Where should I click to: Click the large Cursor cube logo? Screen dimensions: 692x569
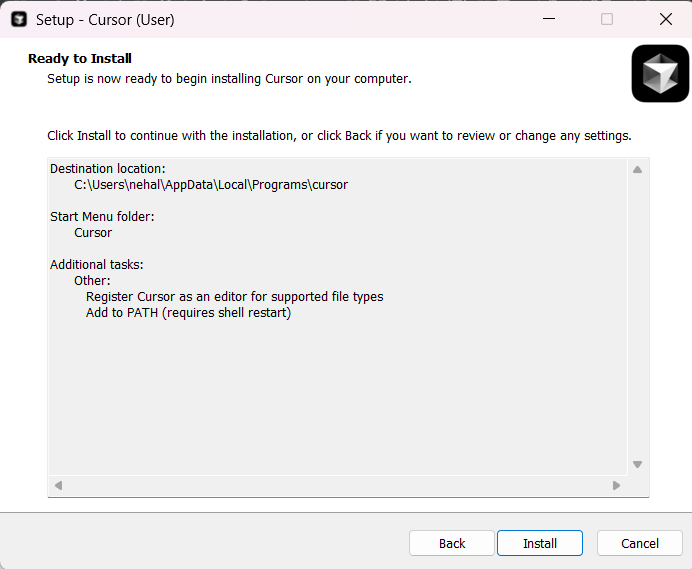660,73
